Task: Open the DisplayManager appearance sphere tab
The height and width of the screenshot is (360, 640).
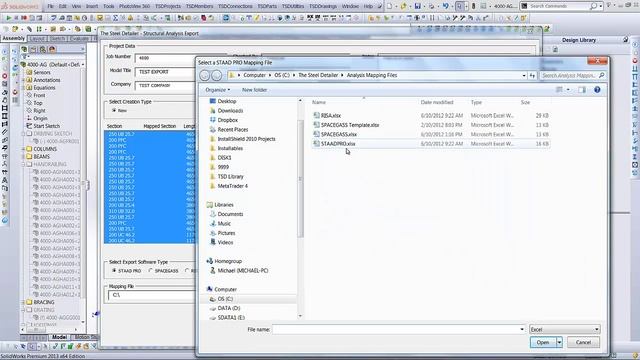Action: click(52, 49)
